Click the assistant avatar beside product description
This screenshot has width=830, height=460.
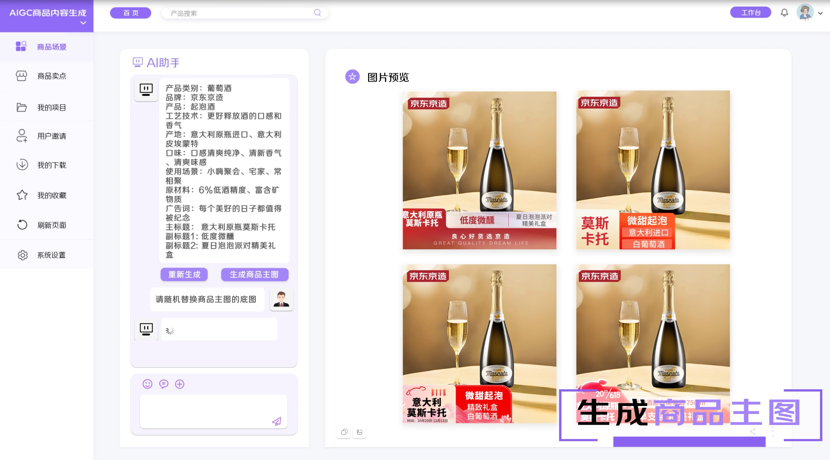[x=146, y=89]
